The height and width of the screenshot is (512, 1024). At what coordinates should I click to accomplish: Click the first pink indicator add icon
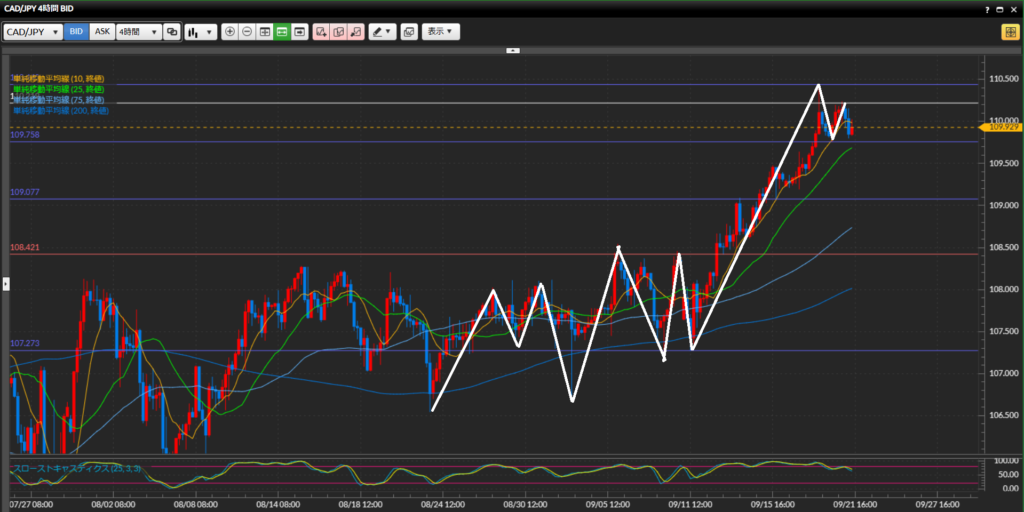321,32
